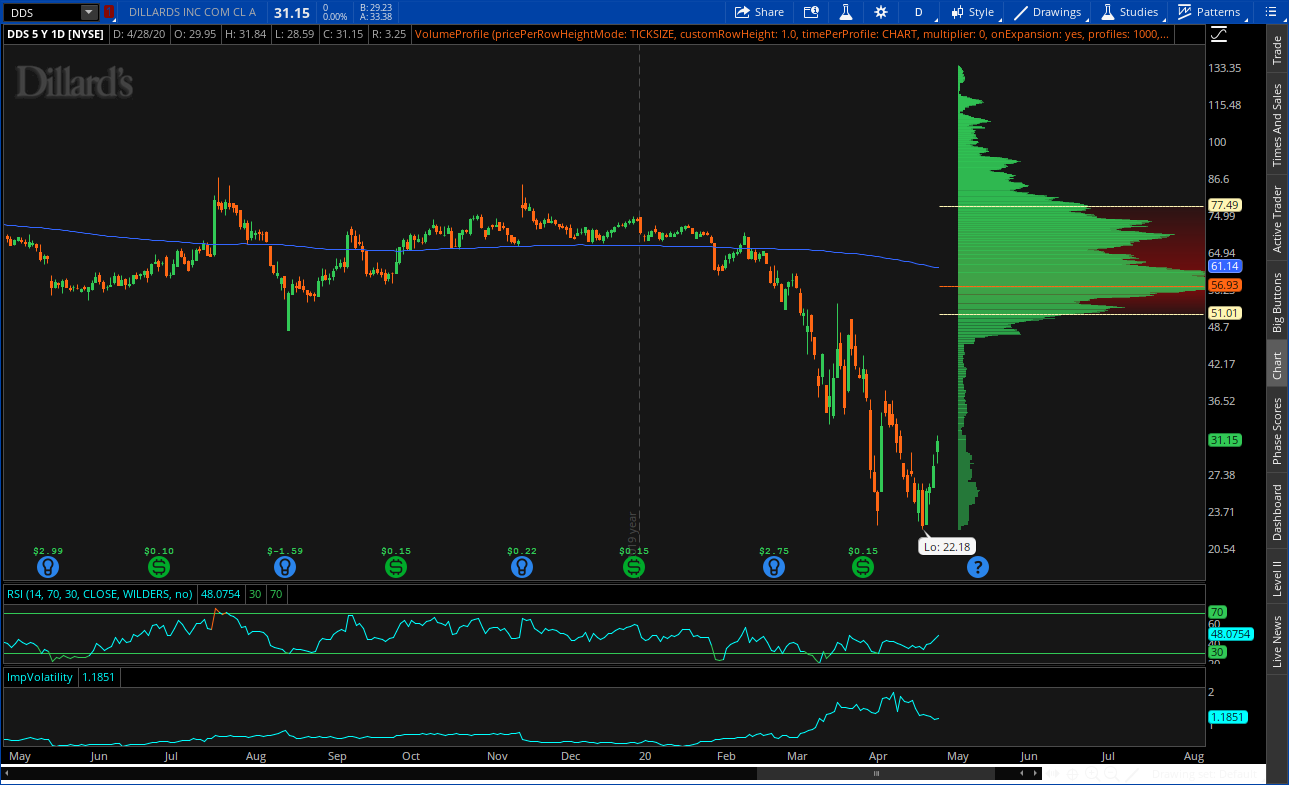Screen dimensions: 1289x785
Task: Click the 31.15 last price axis label
Action: point(1224,439)
